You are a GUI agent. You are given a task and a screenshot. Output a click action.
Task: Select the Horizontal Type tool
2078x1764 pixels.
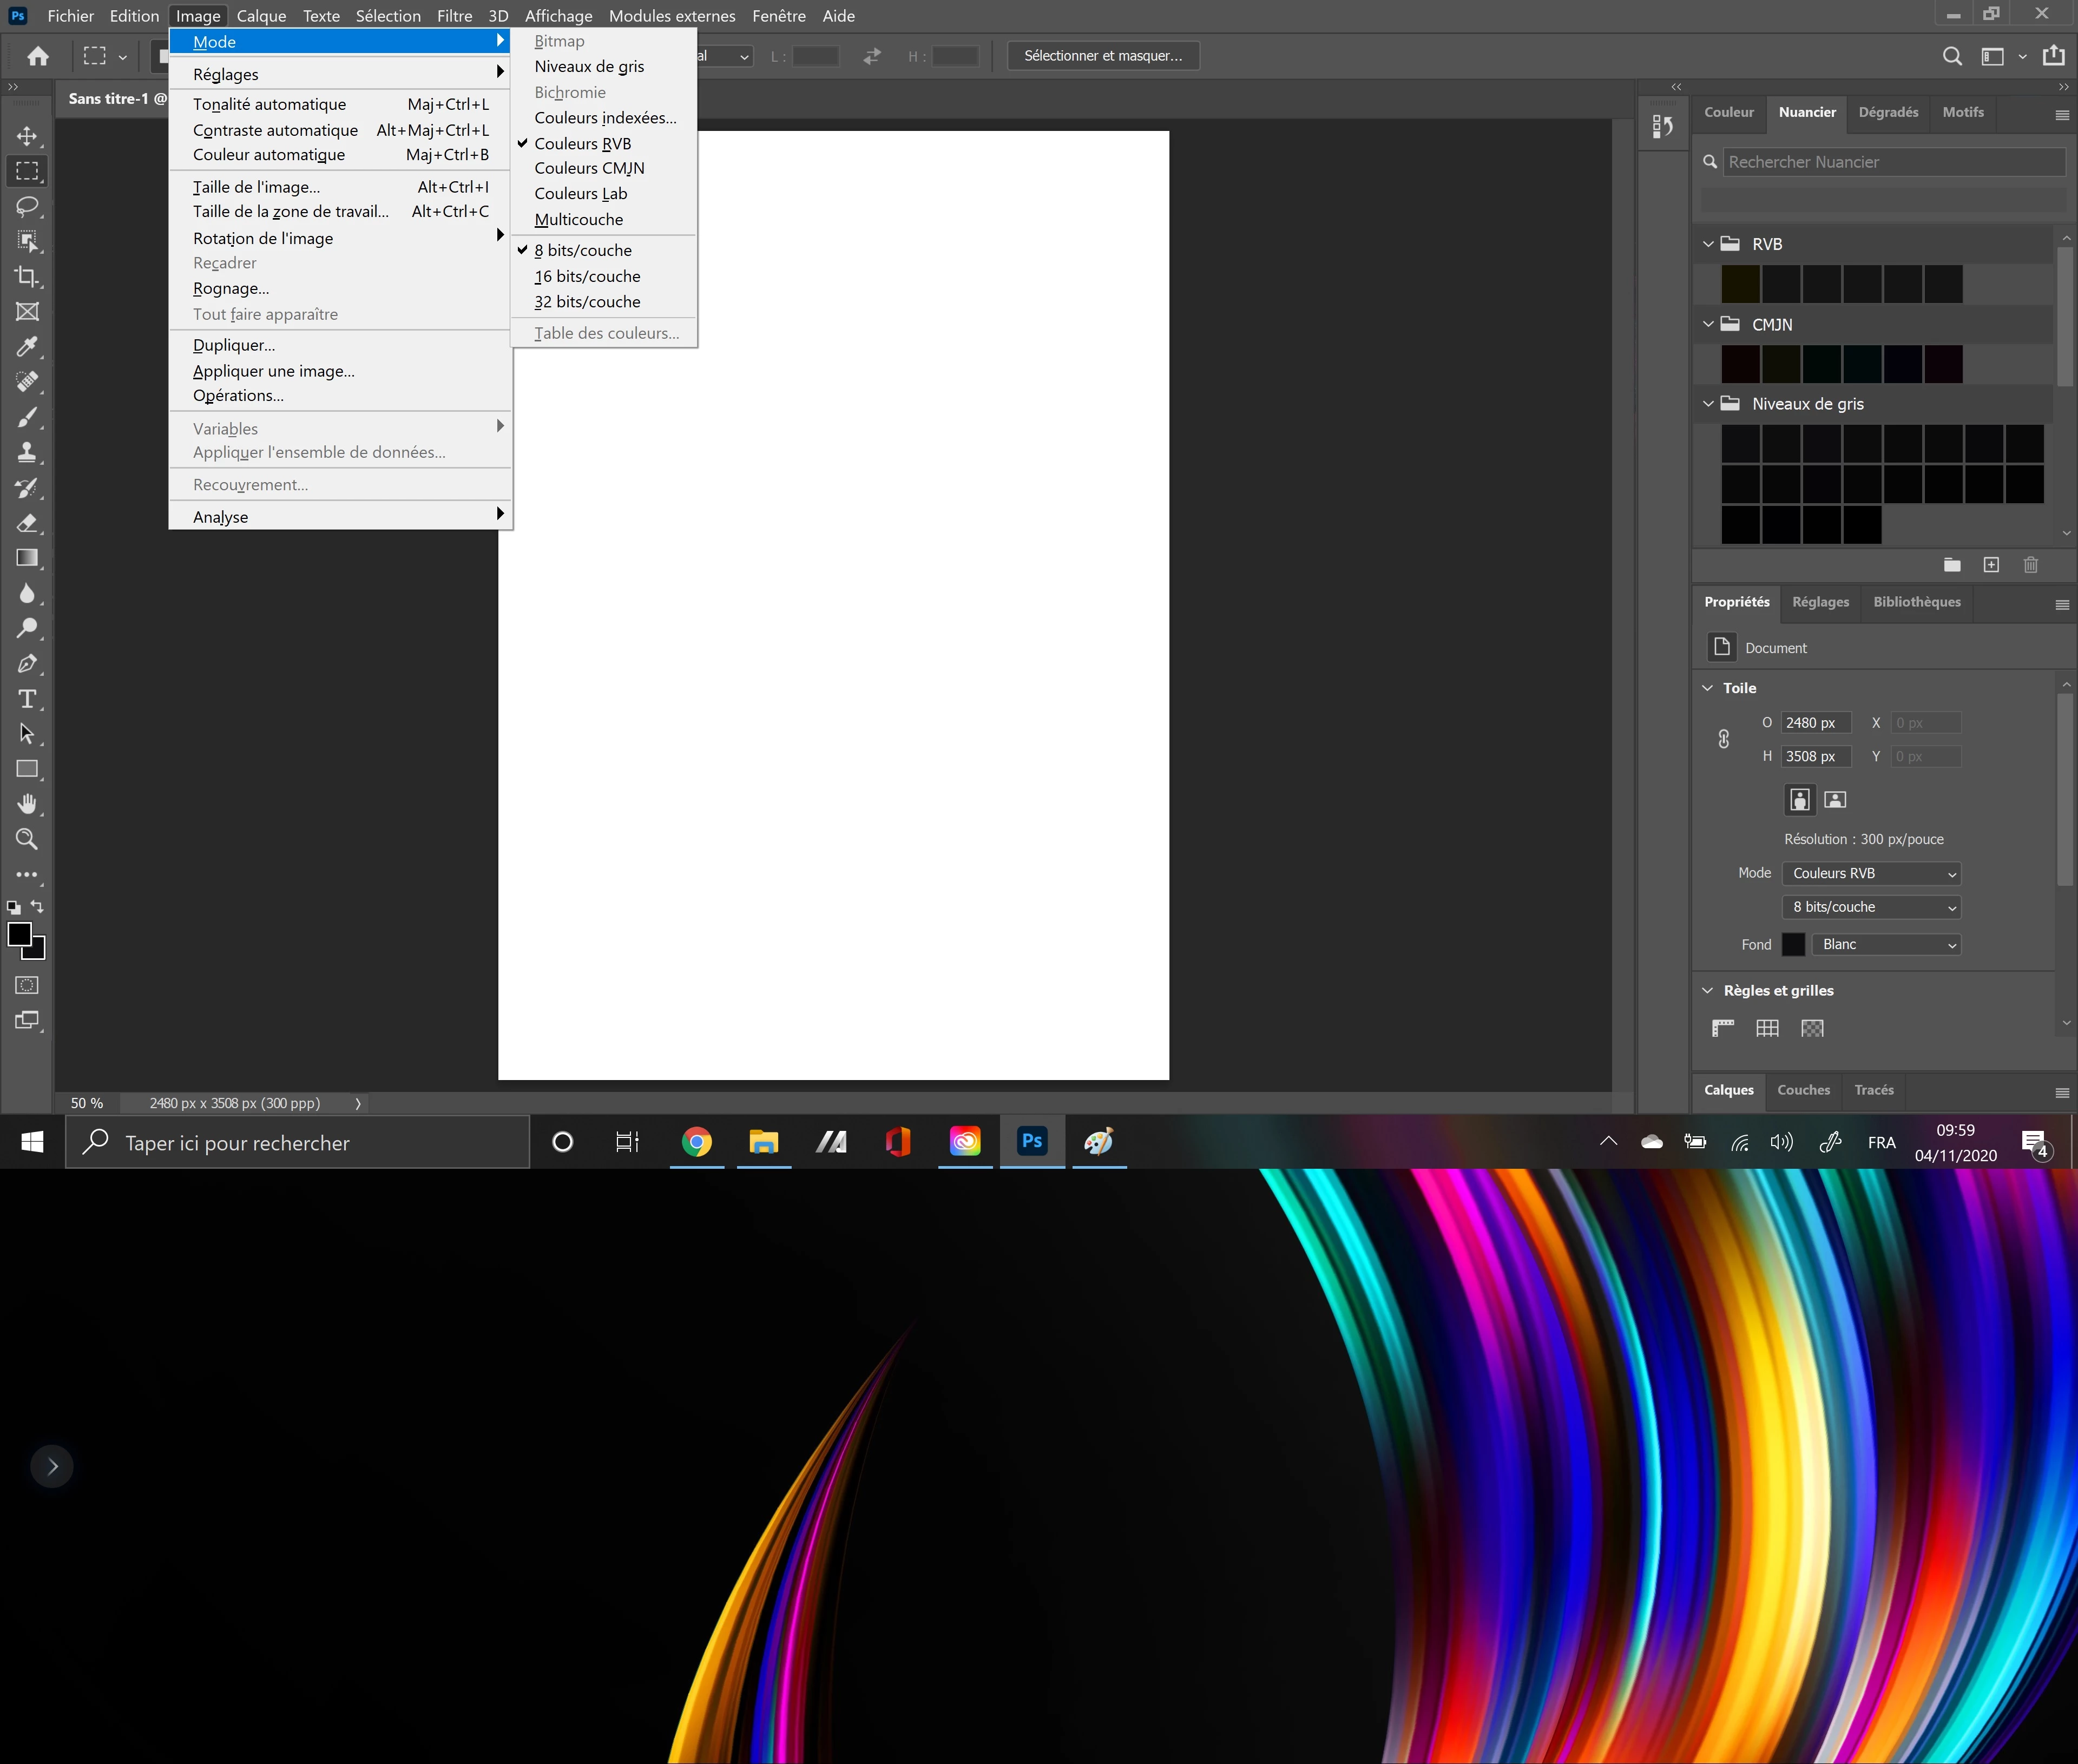pos(27,699)
